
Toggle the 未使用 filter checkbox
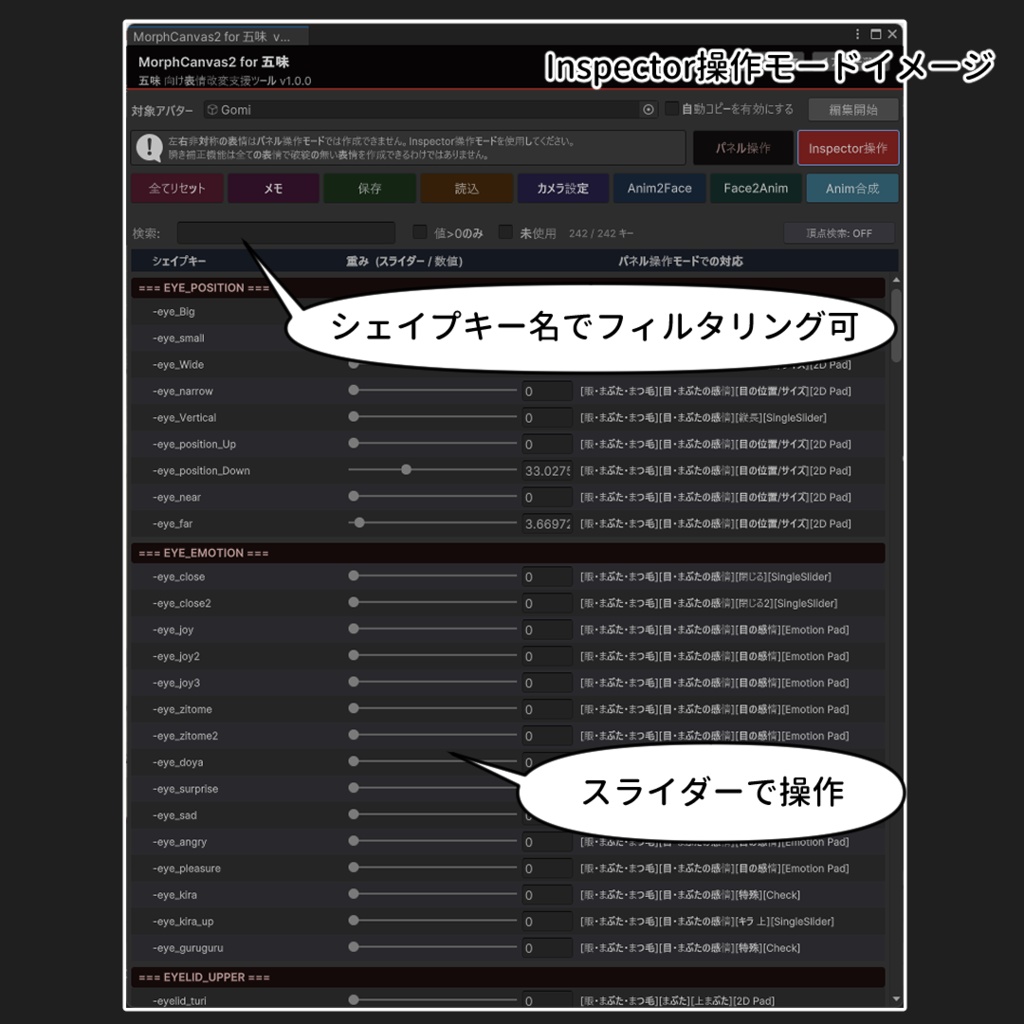(x=505, y=232)
